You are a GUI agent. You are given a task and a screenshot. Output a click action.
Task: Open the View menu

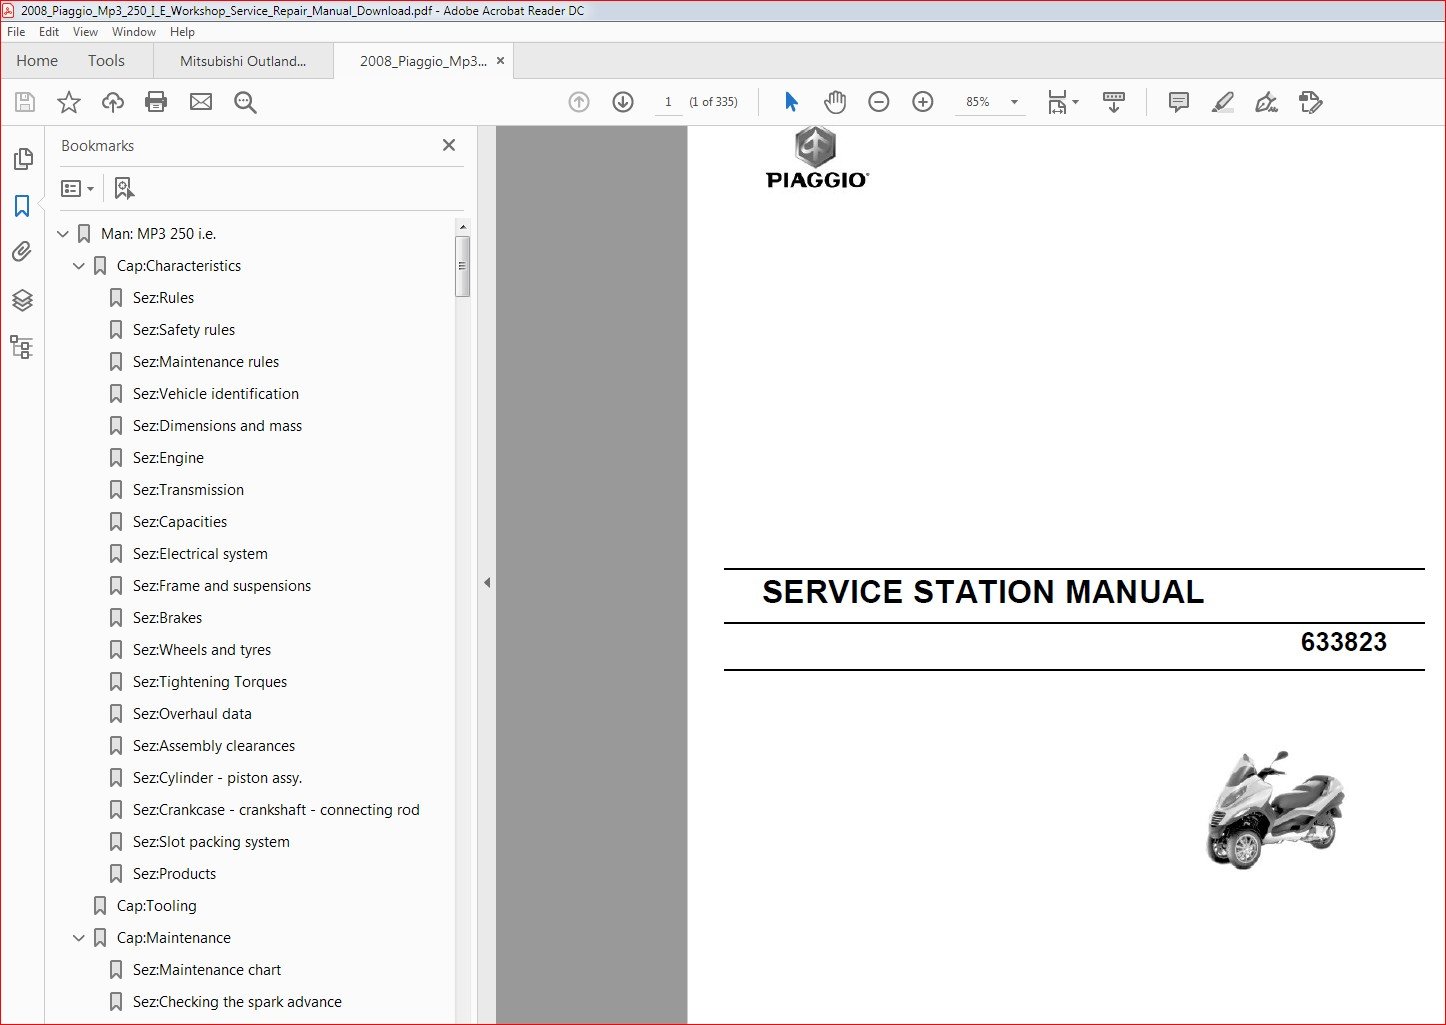coord(85,32)
